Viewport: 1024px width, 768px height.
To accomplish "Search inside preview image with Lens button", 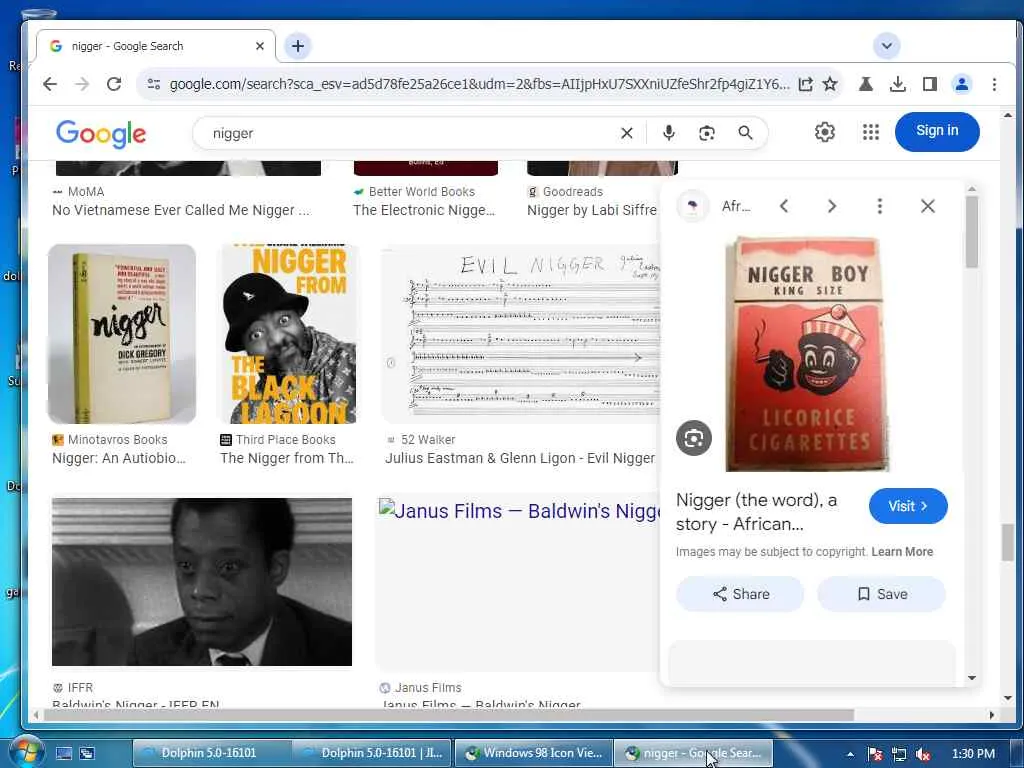I will 694,438.
